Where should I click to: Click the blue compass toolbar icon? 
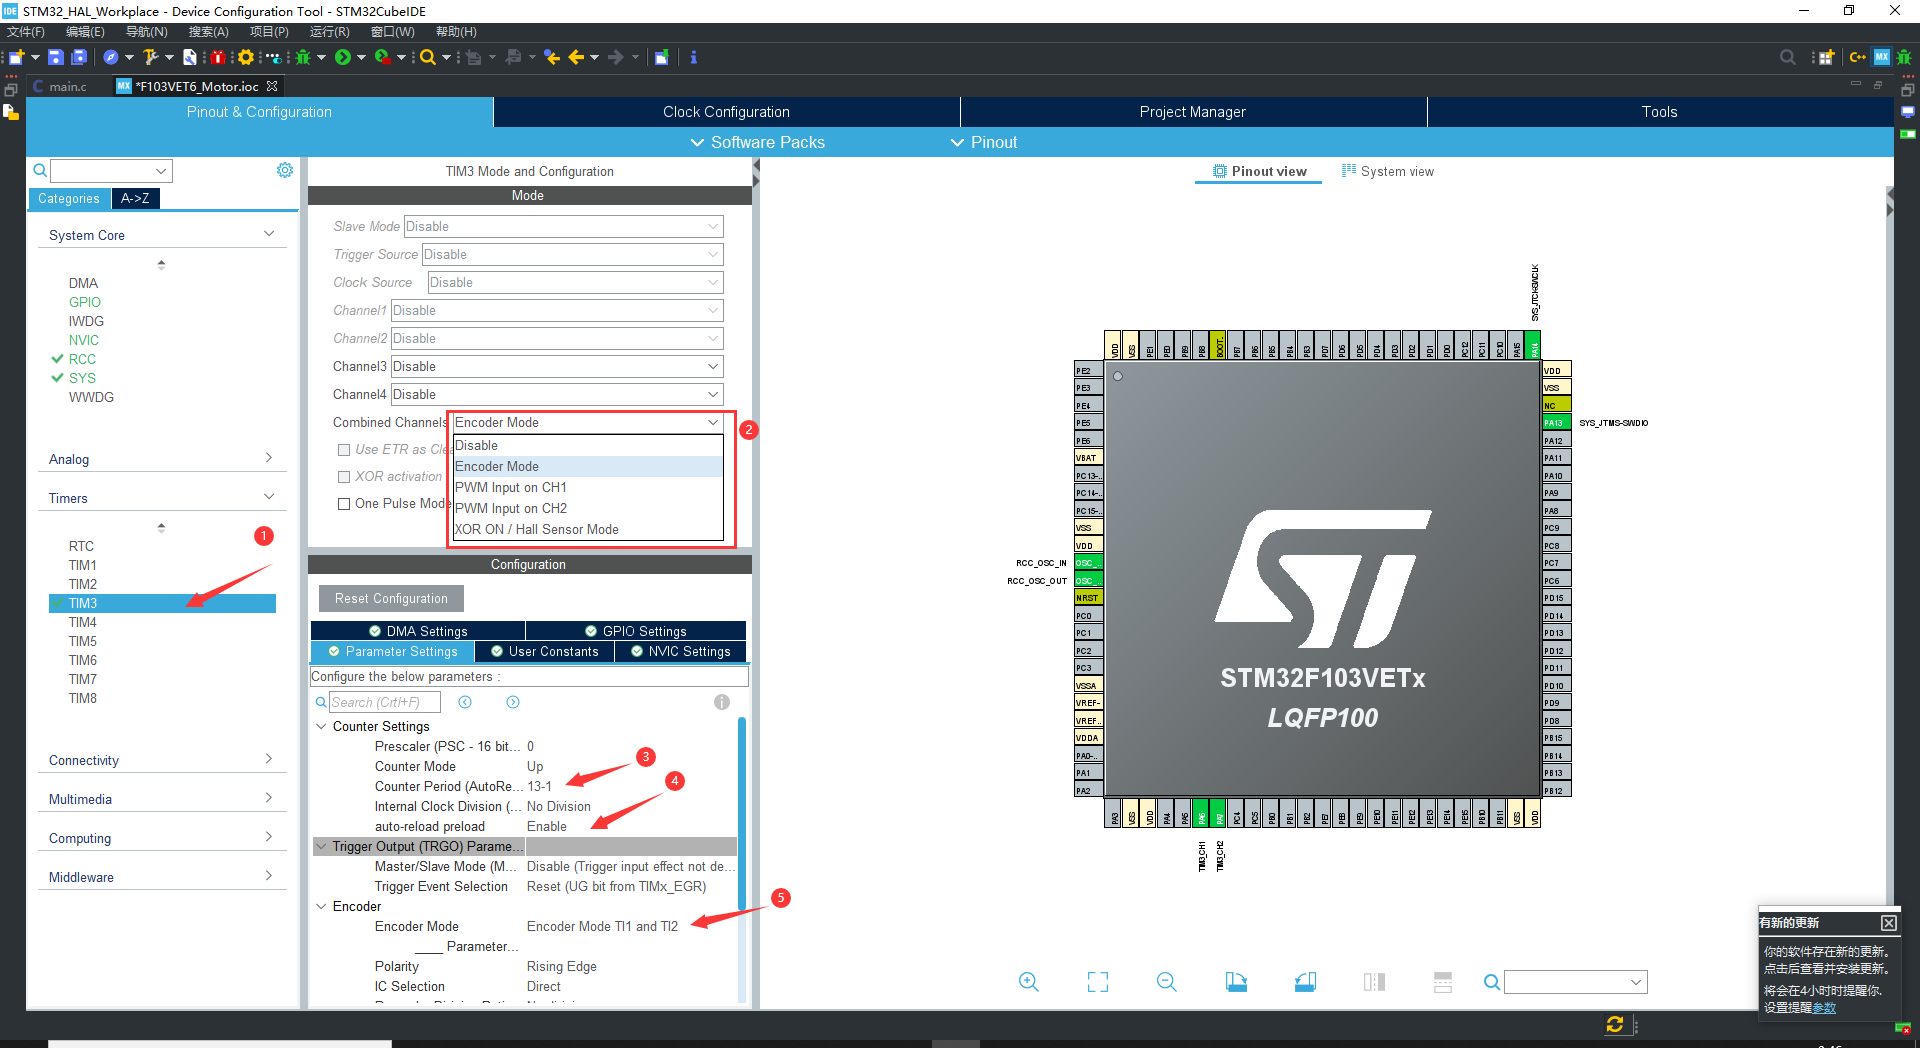[x=111, y=57]
